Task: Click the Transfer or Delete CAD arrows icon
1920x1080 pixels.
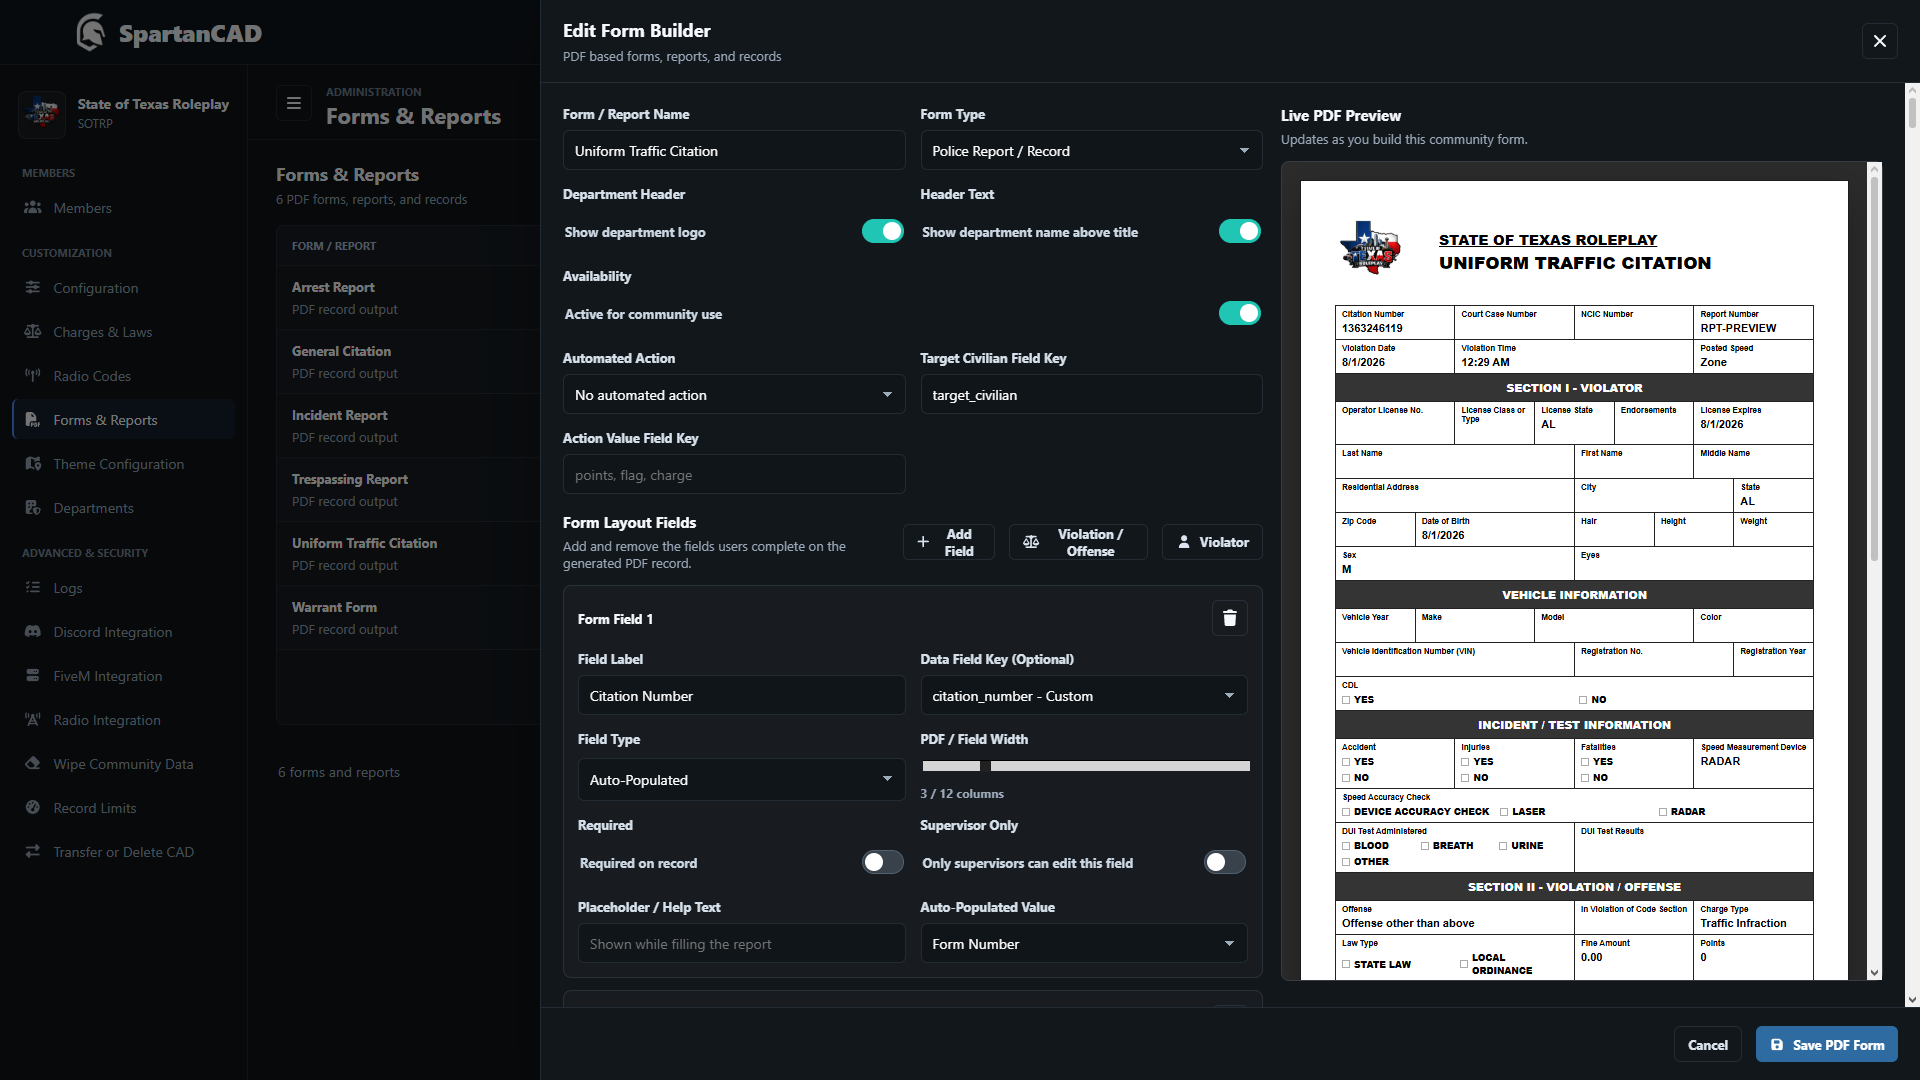Action: pyautogui.click(x=33, y=852)
